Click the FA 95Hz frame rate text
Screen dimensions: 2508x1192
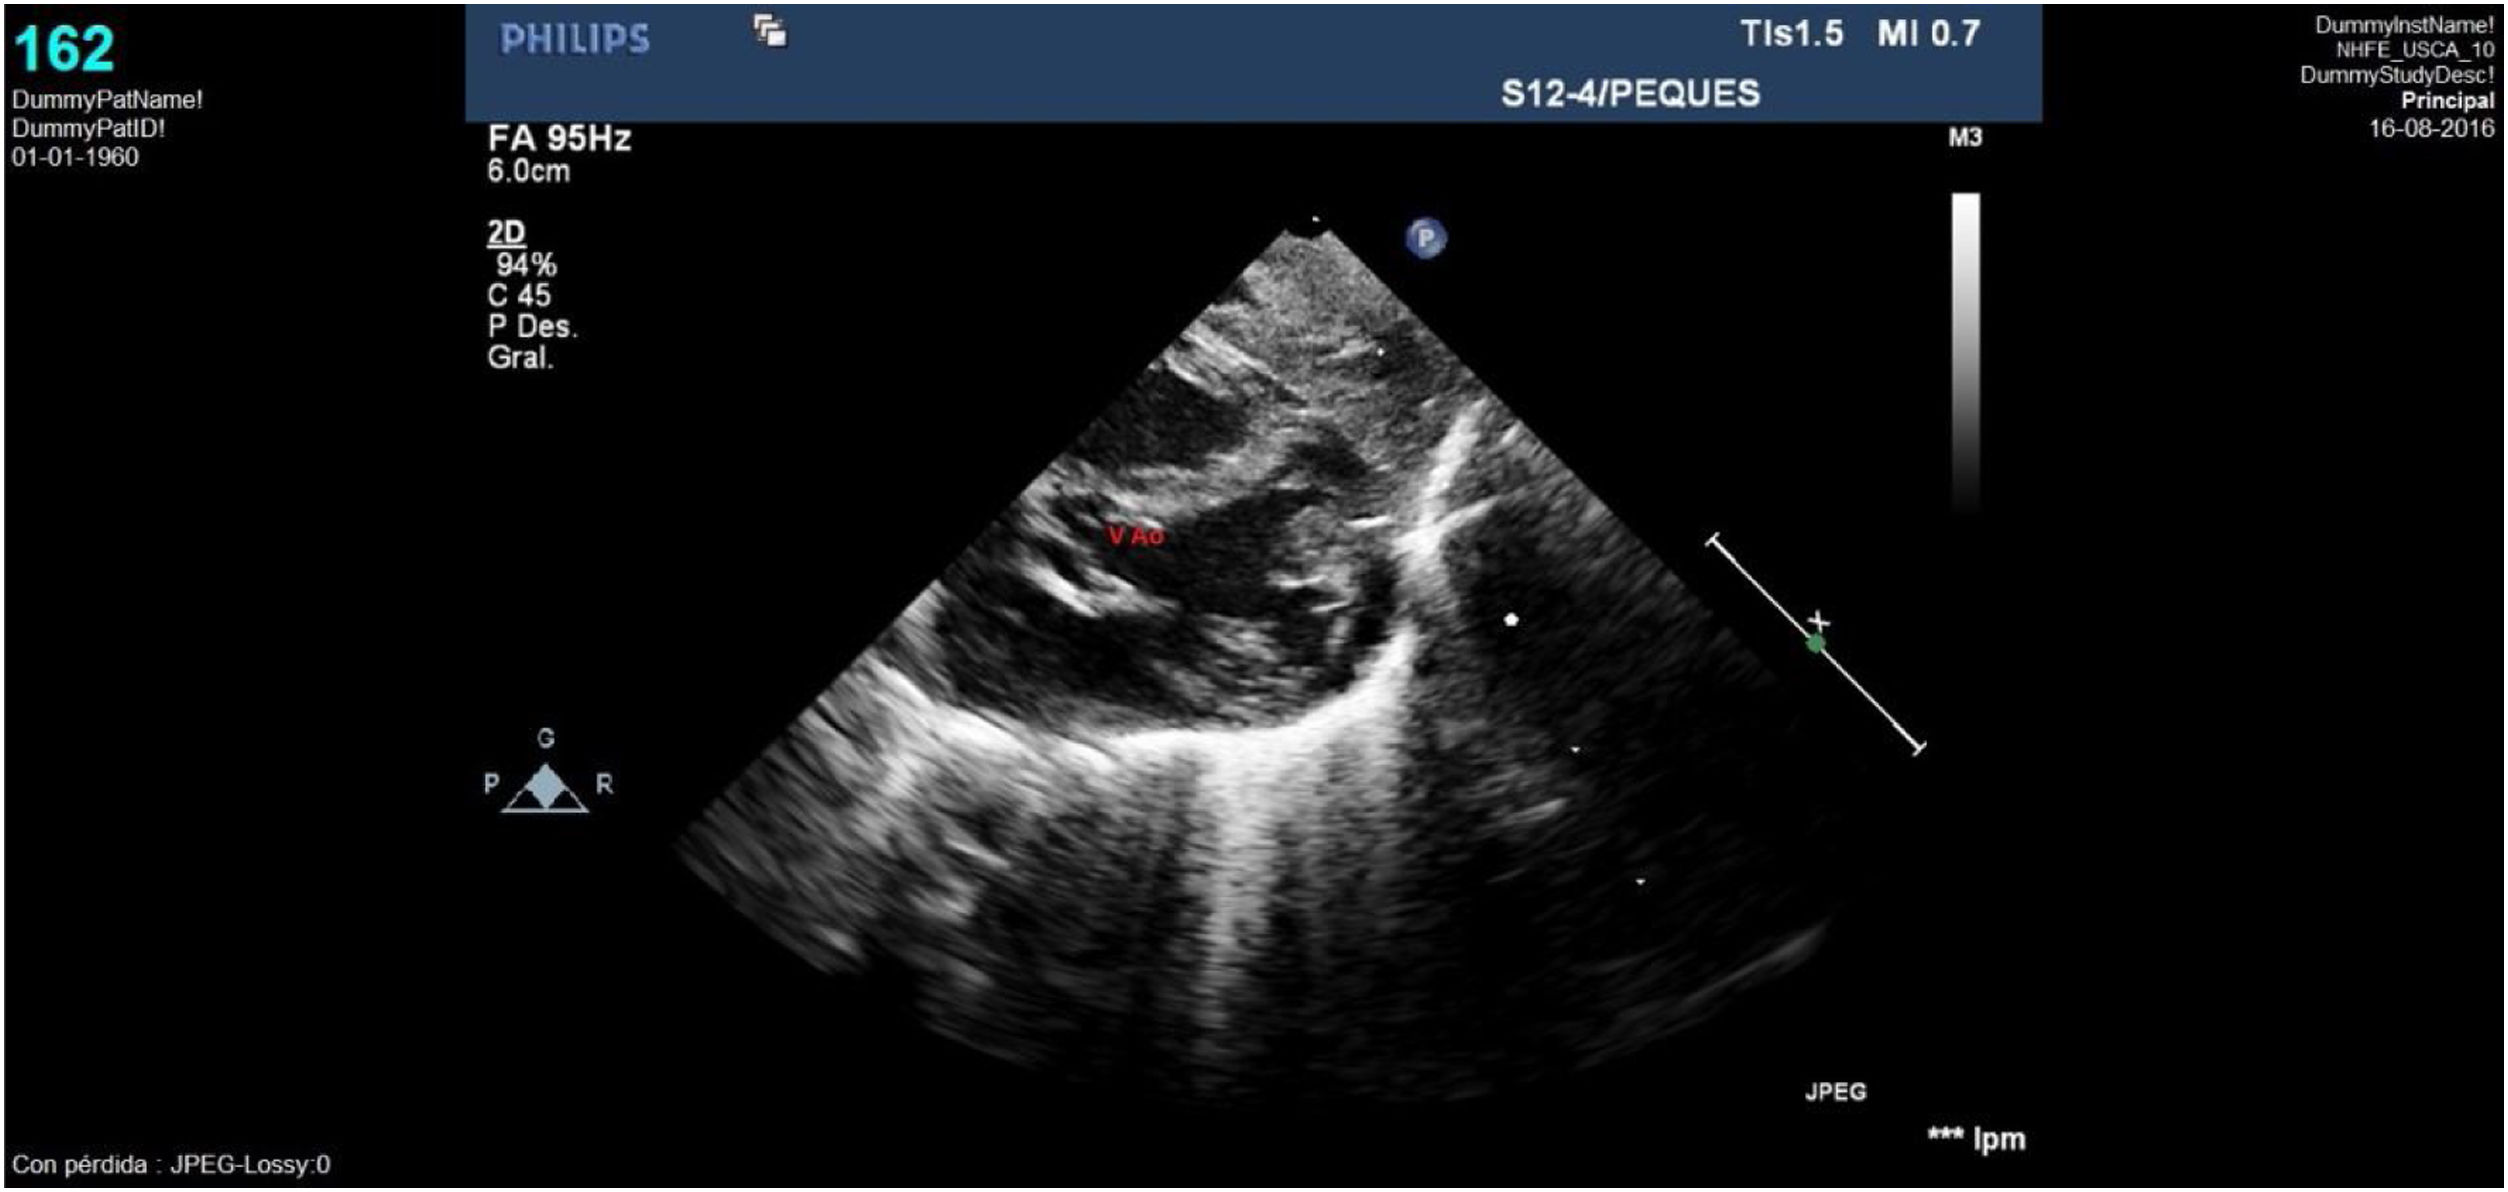coord(559,138)
